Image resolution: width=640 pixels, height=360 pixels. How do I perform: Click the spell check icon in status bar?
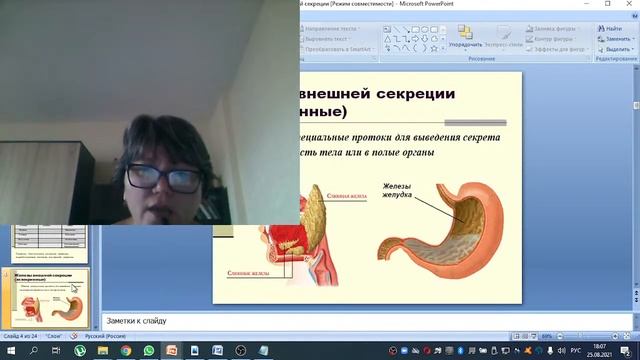tap(74, 336)
